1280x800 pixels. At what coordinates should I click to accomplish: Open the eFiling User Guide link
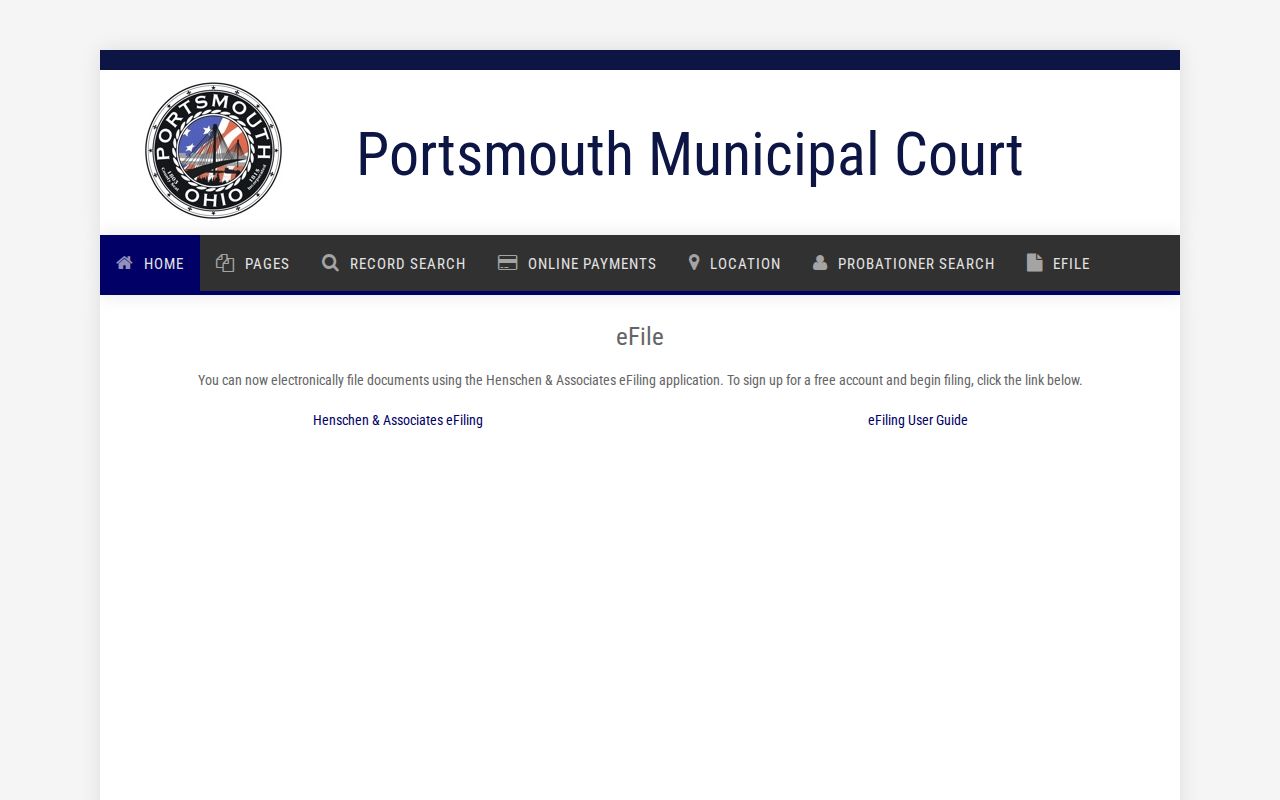click(918, 420)
